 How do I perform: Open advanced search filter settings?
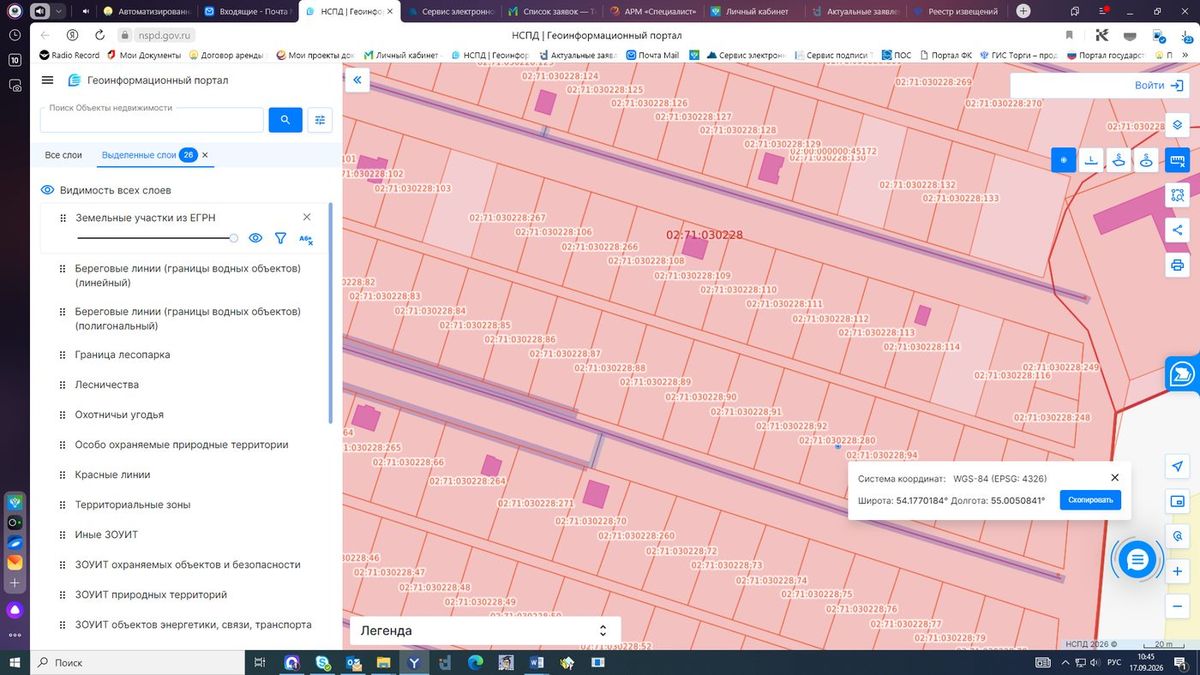[320, 120]
